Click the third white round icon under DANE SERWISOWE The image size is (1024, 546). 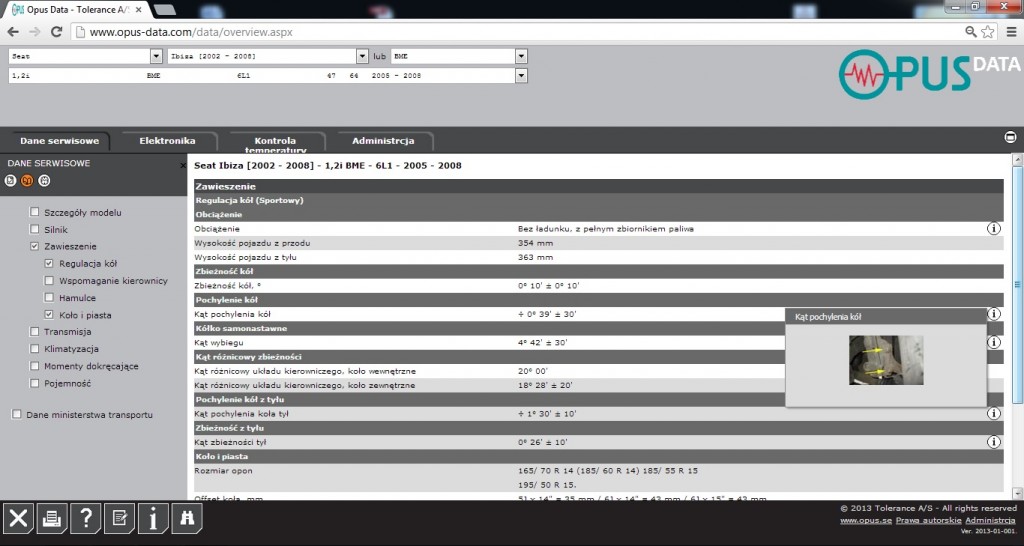pyautogui.click(x=44, y=181)
